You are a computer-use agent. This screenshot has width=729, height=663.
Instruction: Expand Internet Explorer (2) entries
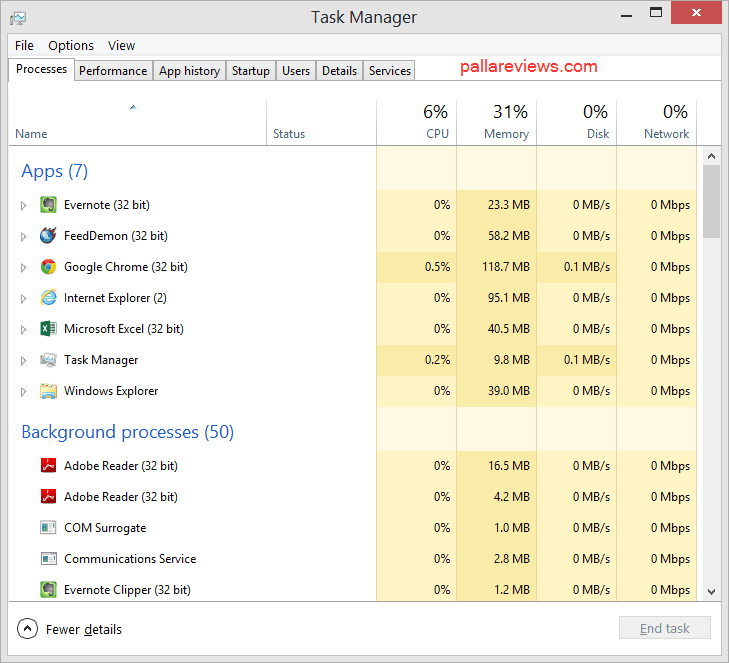24,299
